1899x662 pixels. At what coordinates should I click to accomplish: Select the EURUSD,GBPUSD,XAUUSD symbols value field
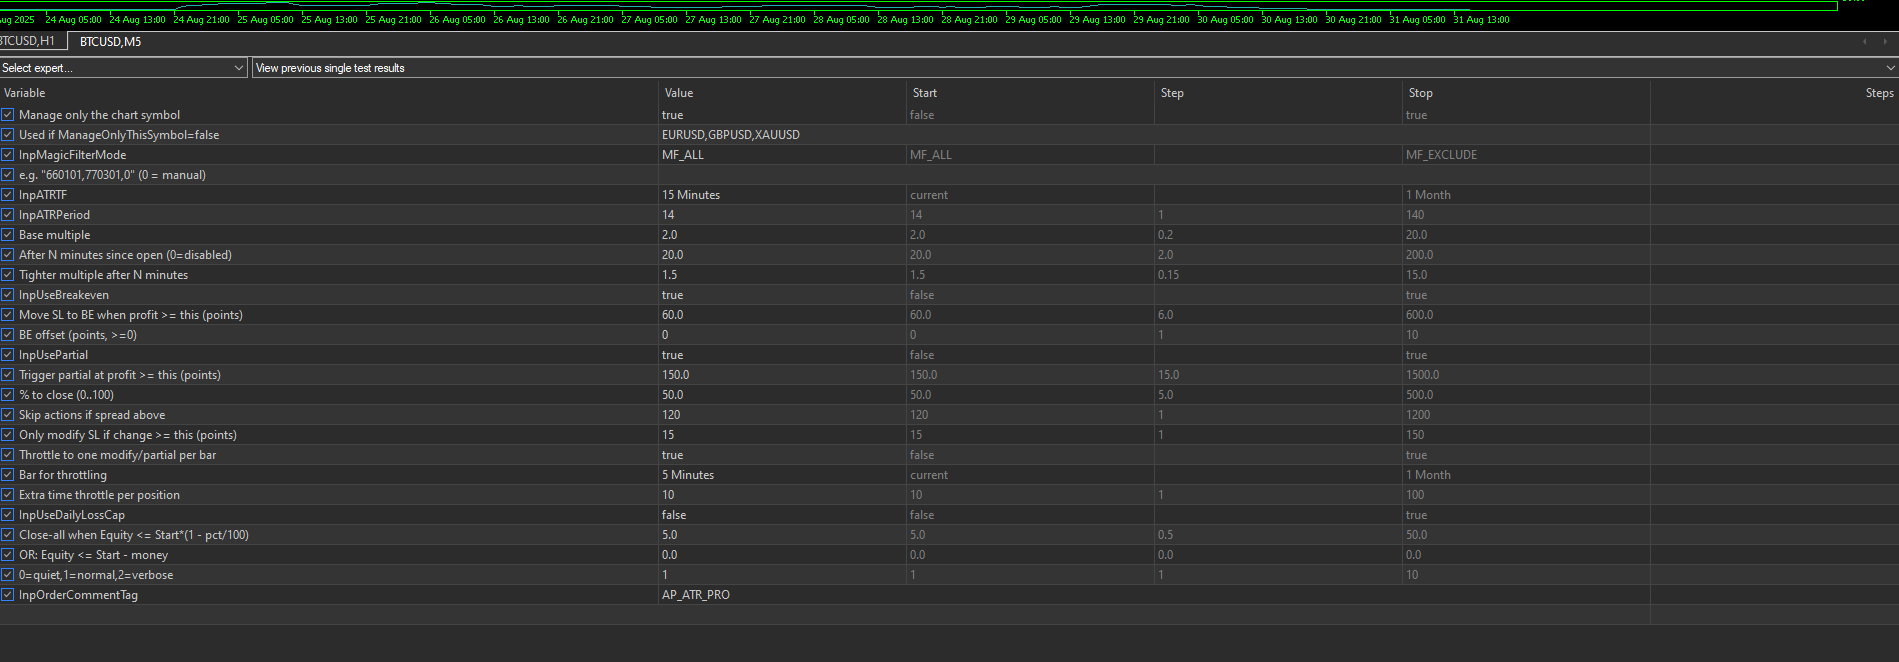click(781, 135)
